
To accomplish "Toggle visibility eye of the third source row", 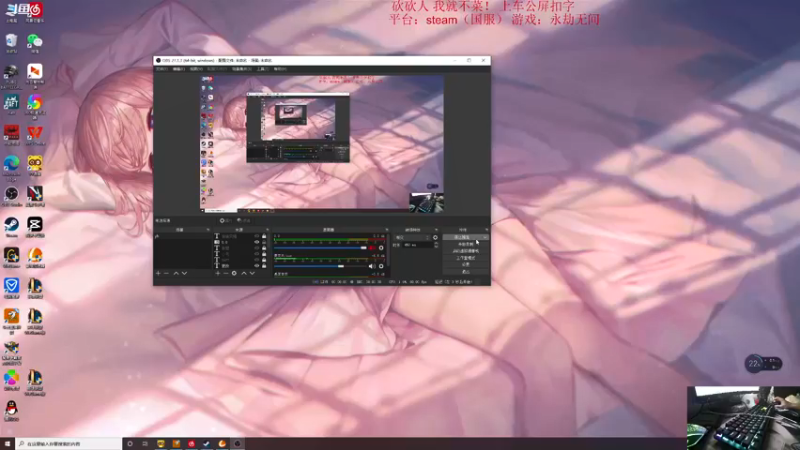I will click(257, 248).
